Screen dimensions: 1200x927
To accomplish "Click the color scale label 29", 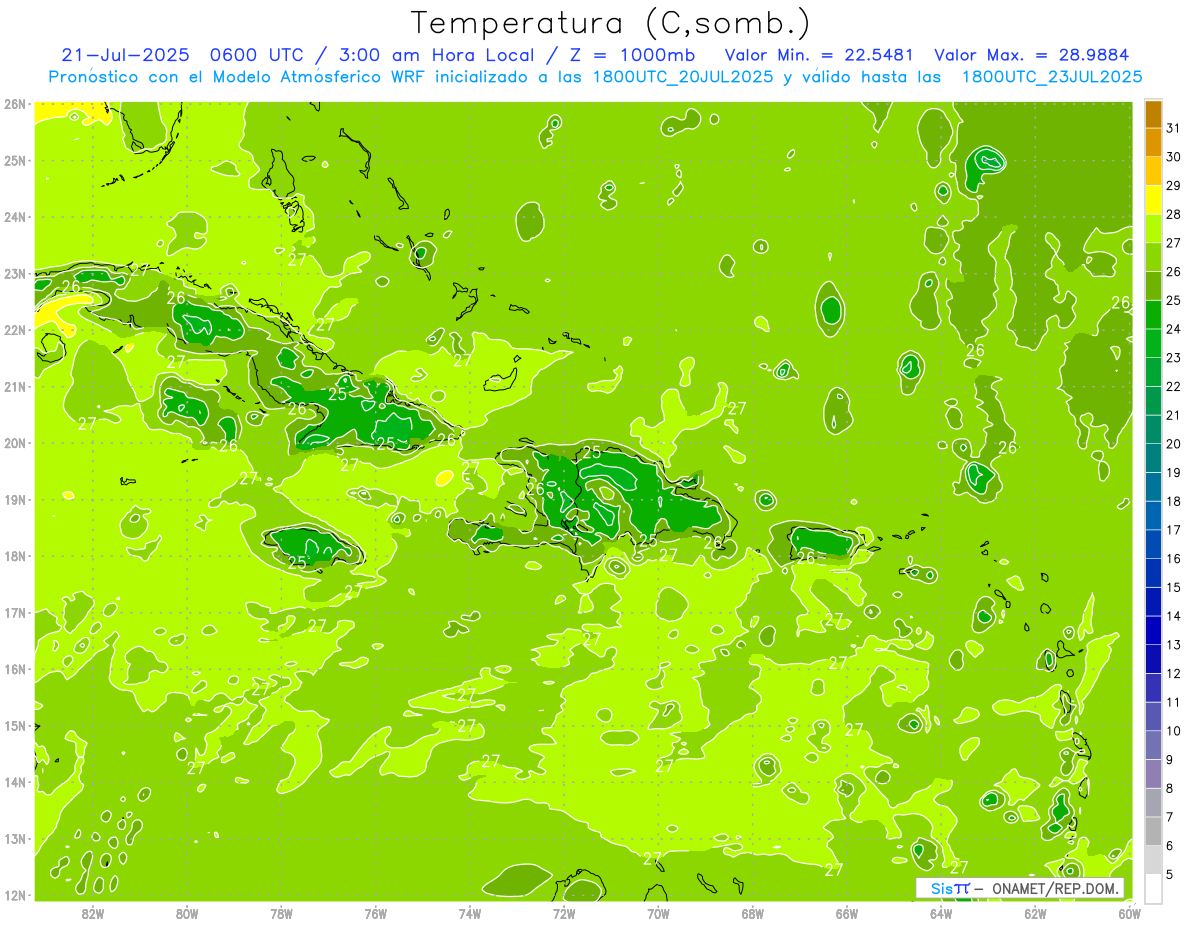I will 1173,186.
